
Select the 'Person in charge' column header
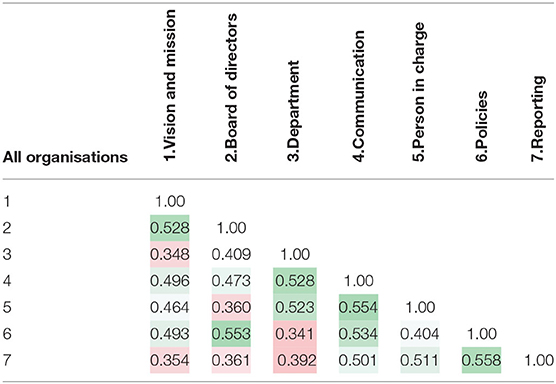point(419,92)
